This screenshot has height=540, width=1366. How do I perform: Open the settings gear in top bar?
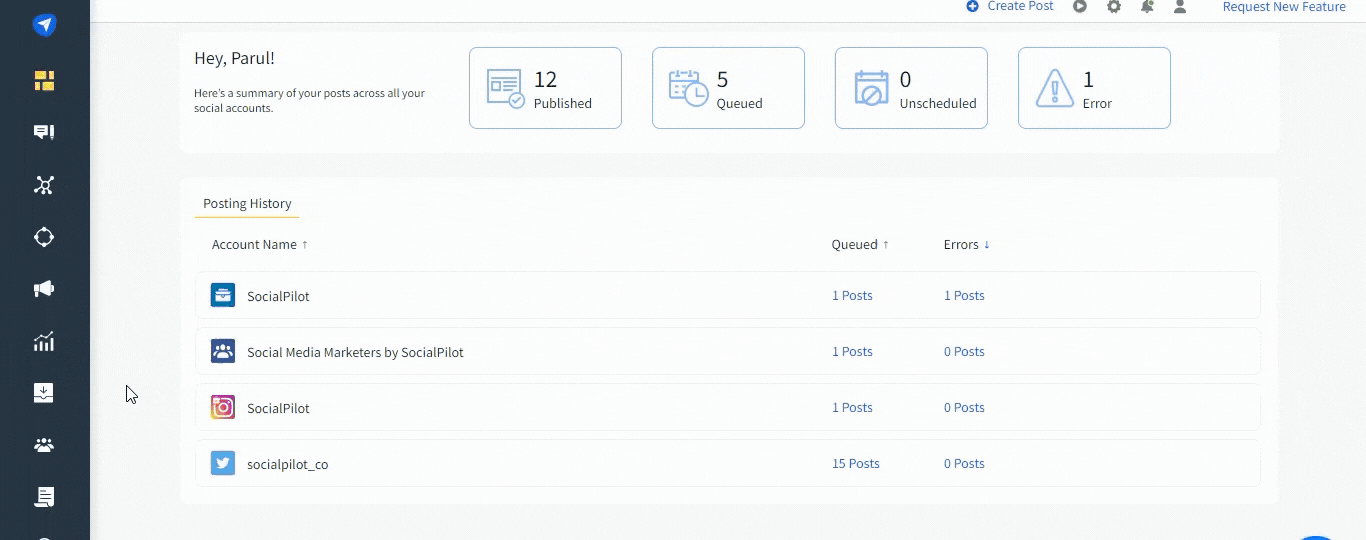pos(1114,7)
